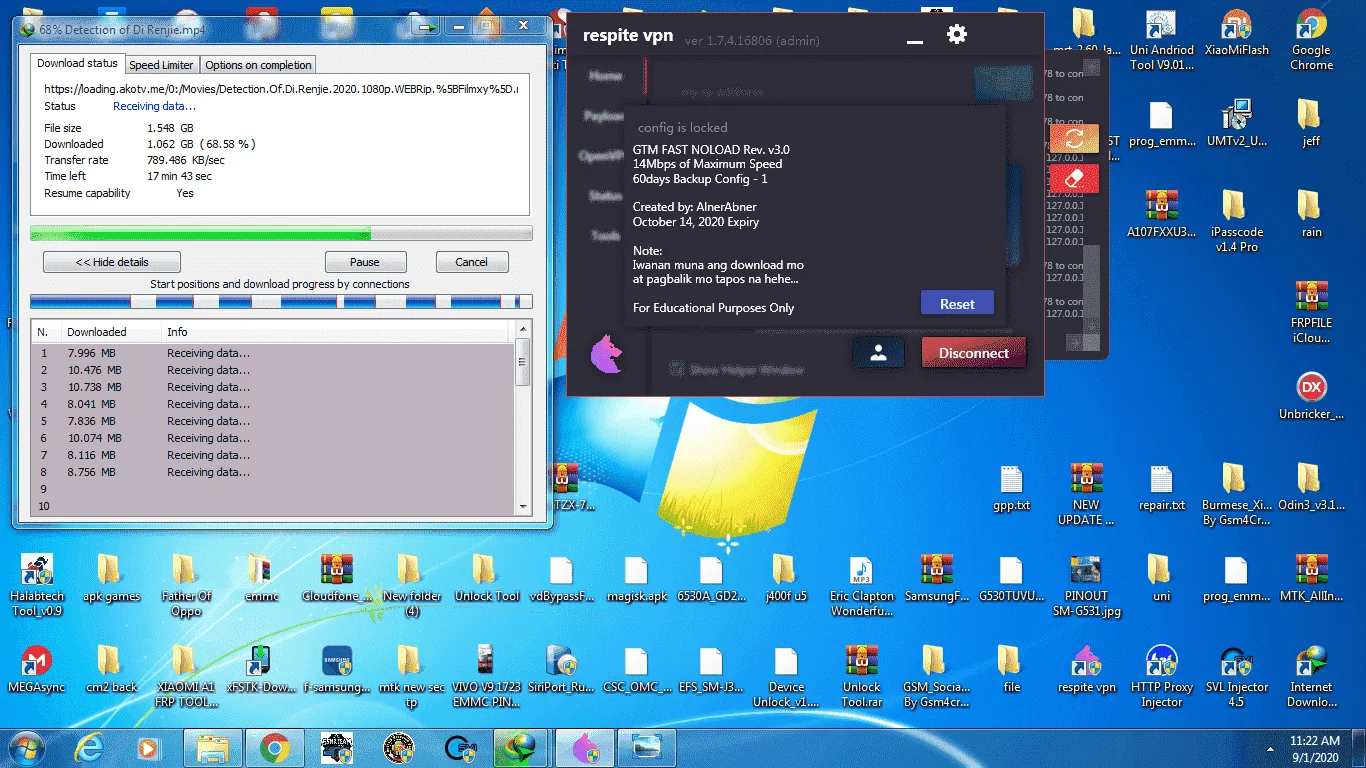Open the Options on completion tab

259,65
